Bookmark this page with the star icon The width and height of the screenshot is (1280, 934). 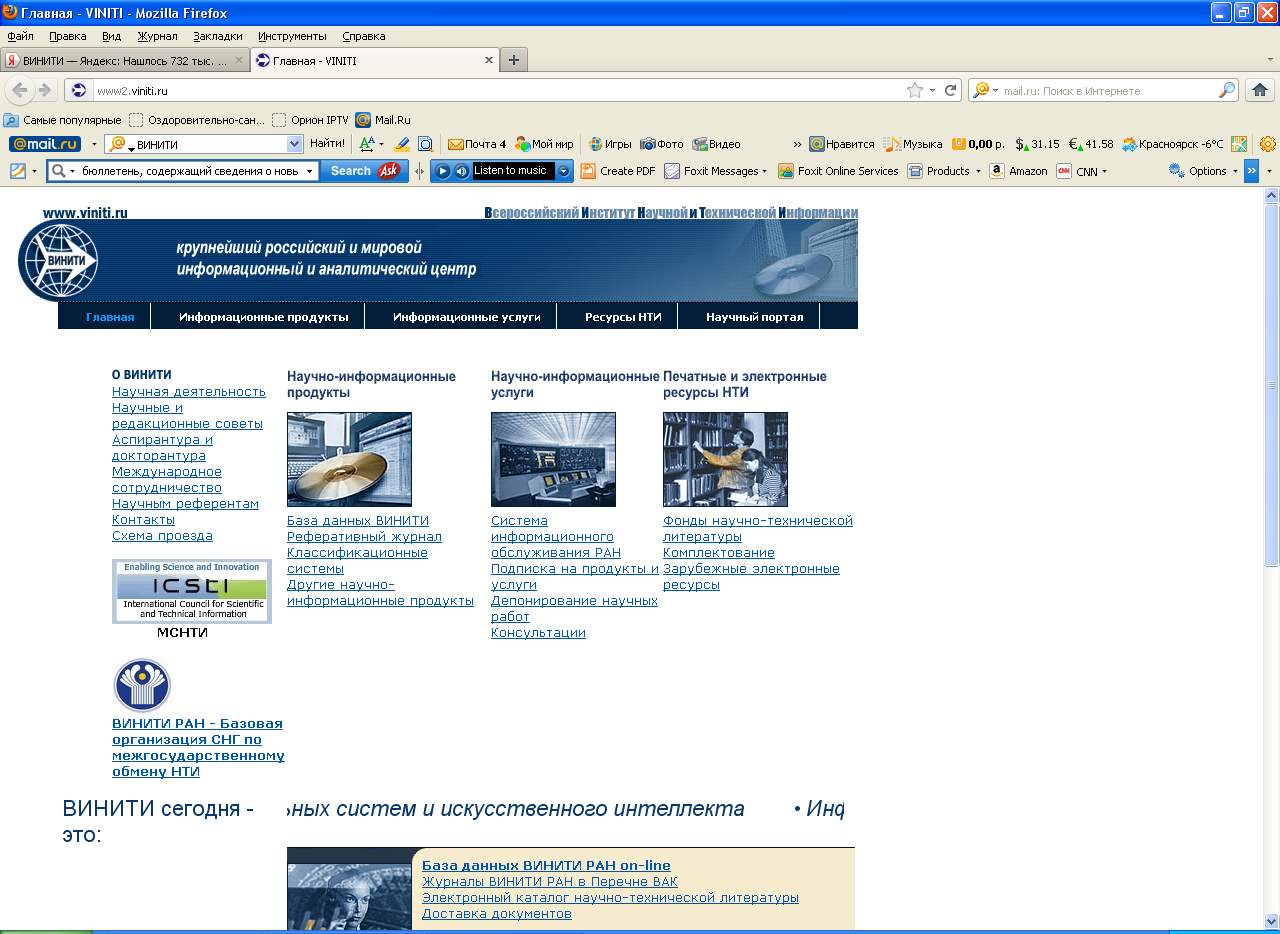[x=914, y=90]
